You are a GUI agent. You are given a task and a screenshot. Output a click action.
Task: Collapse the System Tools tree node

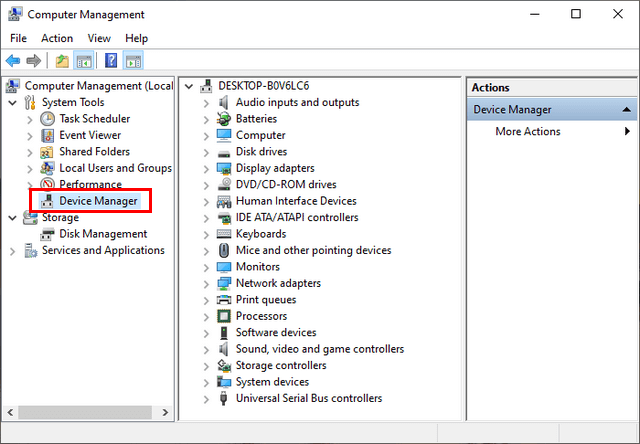(13, 102)
